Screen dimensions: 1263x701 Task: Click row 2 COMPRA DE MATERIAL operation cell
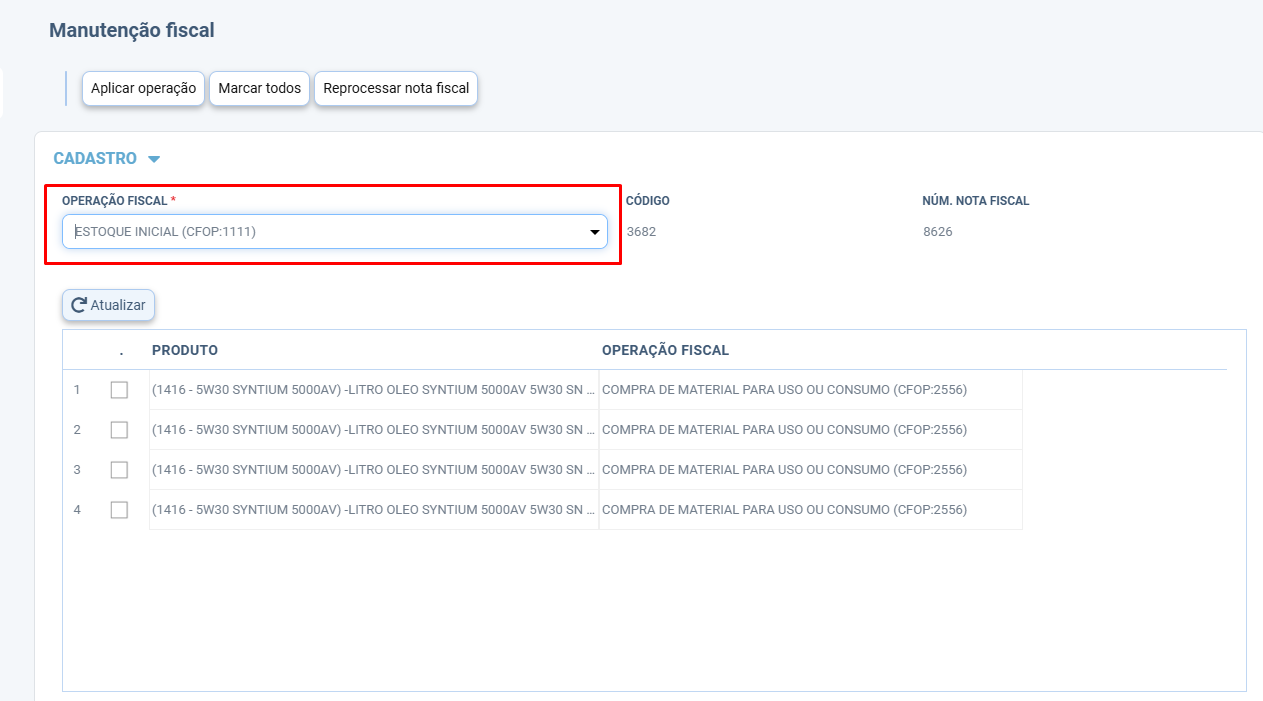point(811,430)
